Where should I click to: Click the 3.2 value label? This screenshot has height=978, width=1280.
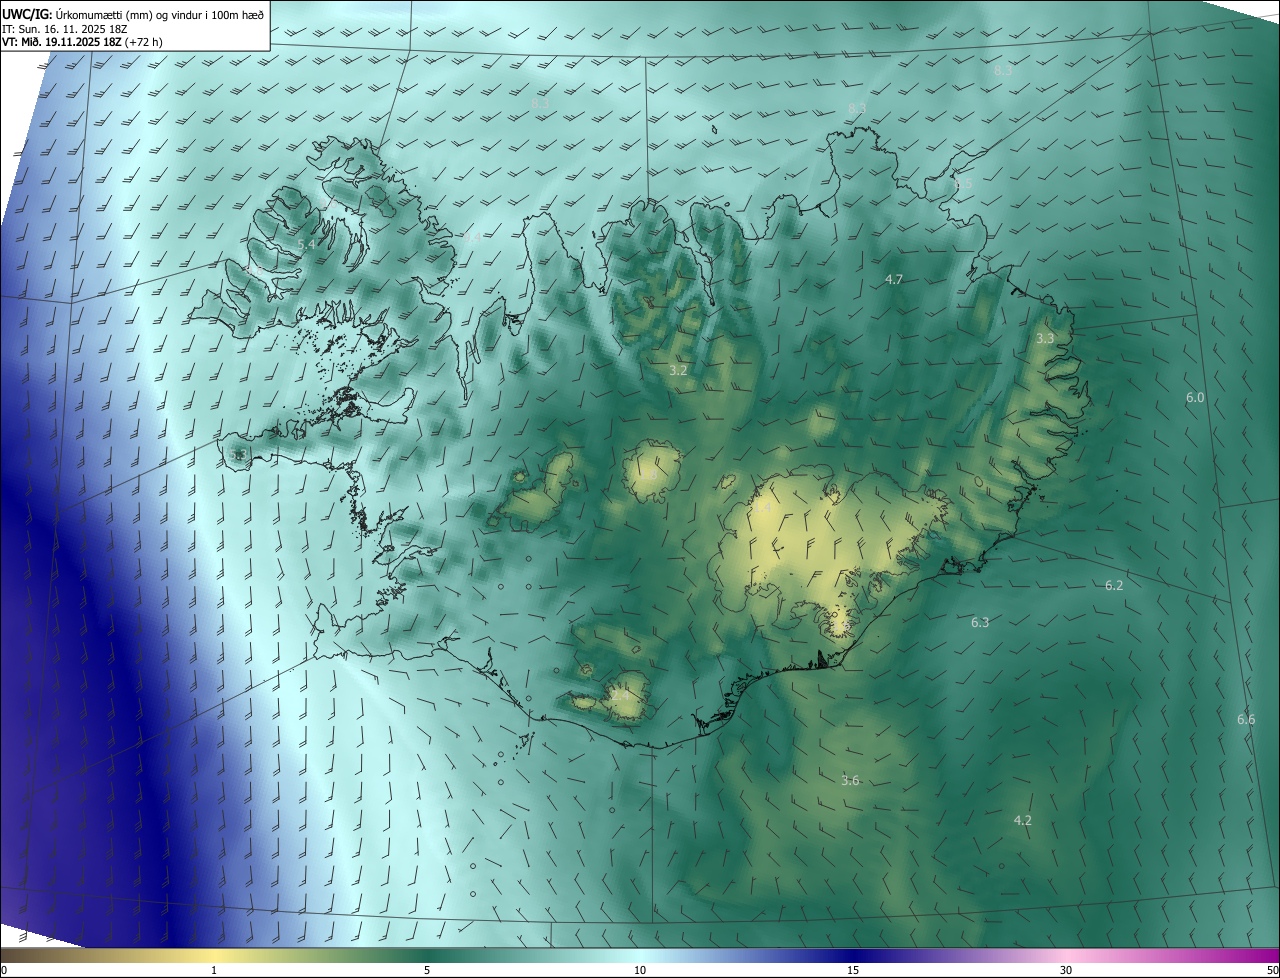pyautogui.click(x=678, y=370)
